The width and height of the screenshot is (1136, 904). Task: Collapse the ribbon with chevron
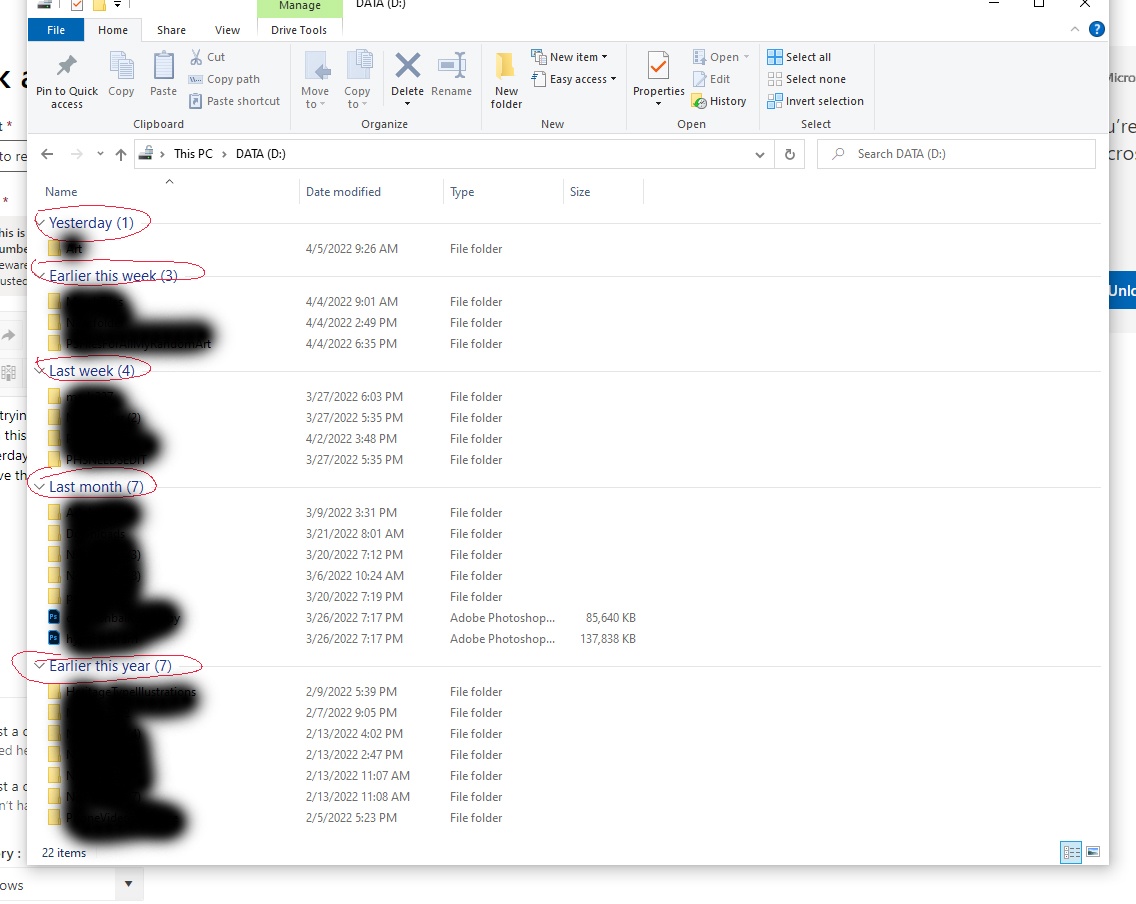coord(1074,29)
